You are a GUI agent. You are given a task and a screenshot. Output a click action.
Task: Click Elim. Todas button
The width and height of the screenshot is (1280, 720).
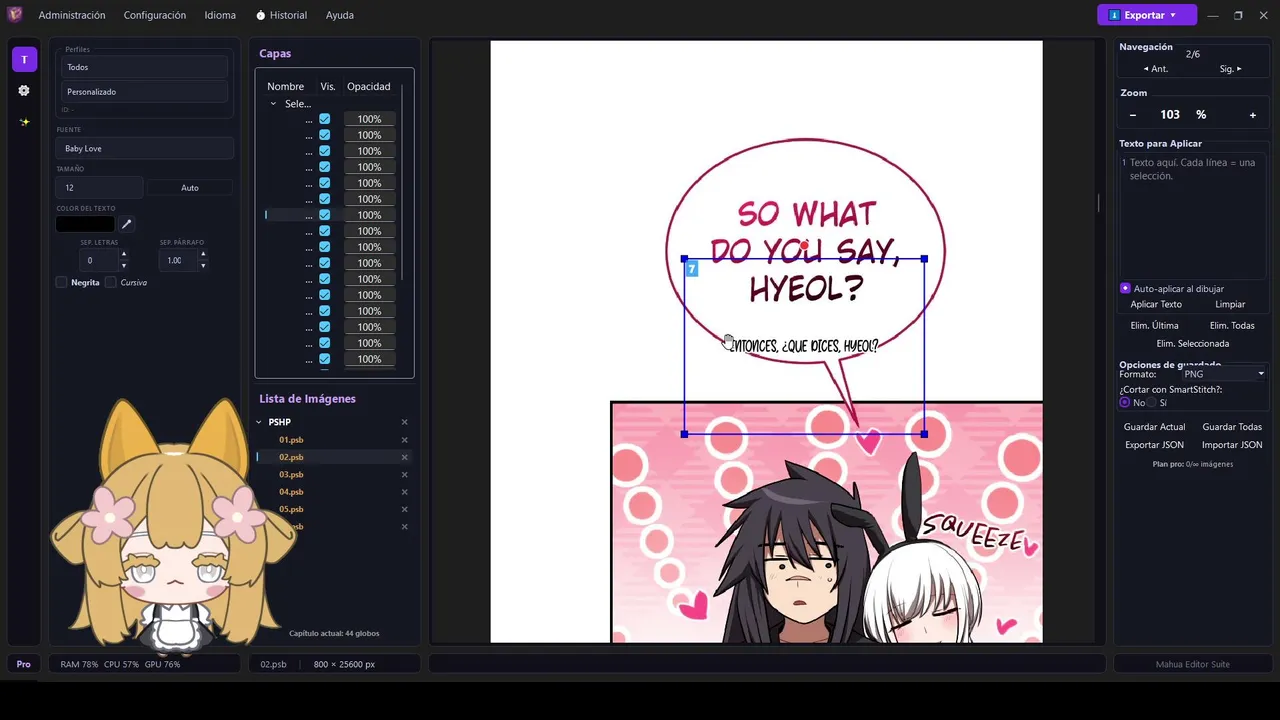tap(1232, 325)
